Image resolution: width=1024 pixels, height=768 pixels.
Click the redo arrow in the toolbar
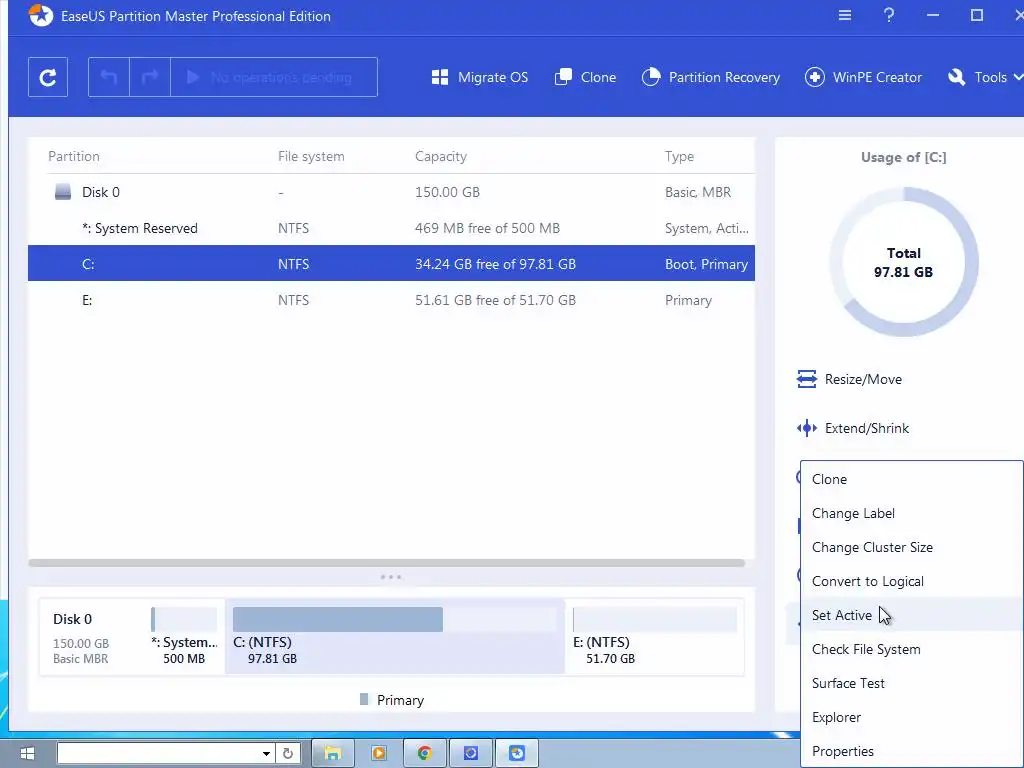point(150,77)
